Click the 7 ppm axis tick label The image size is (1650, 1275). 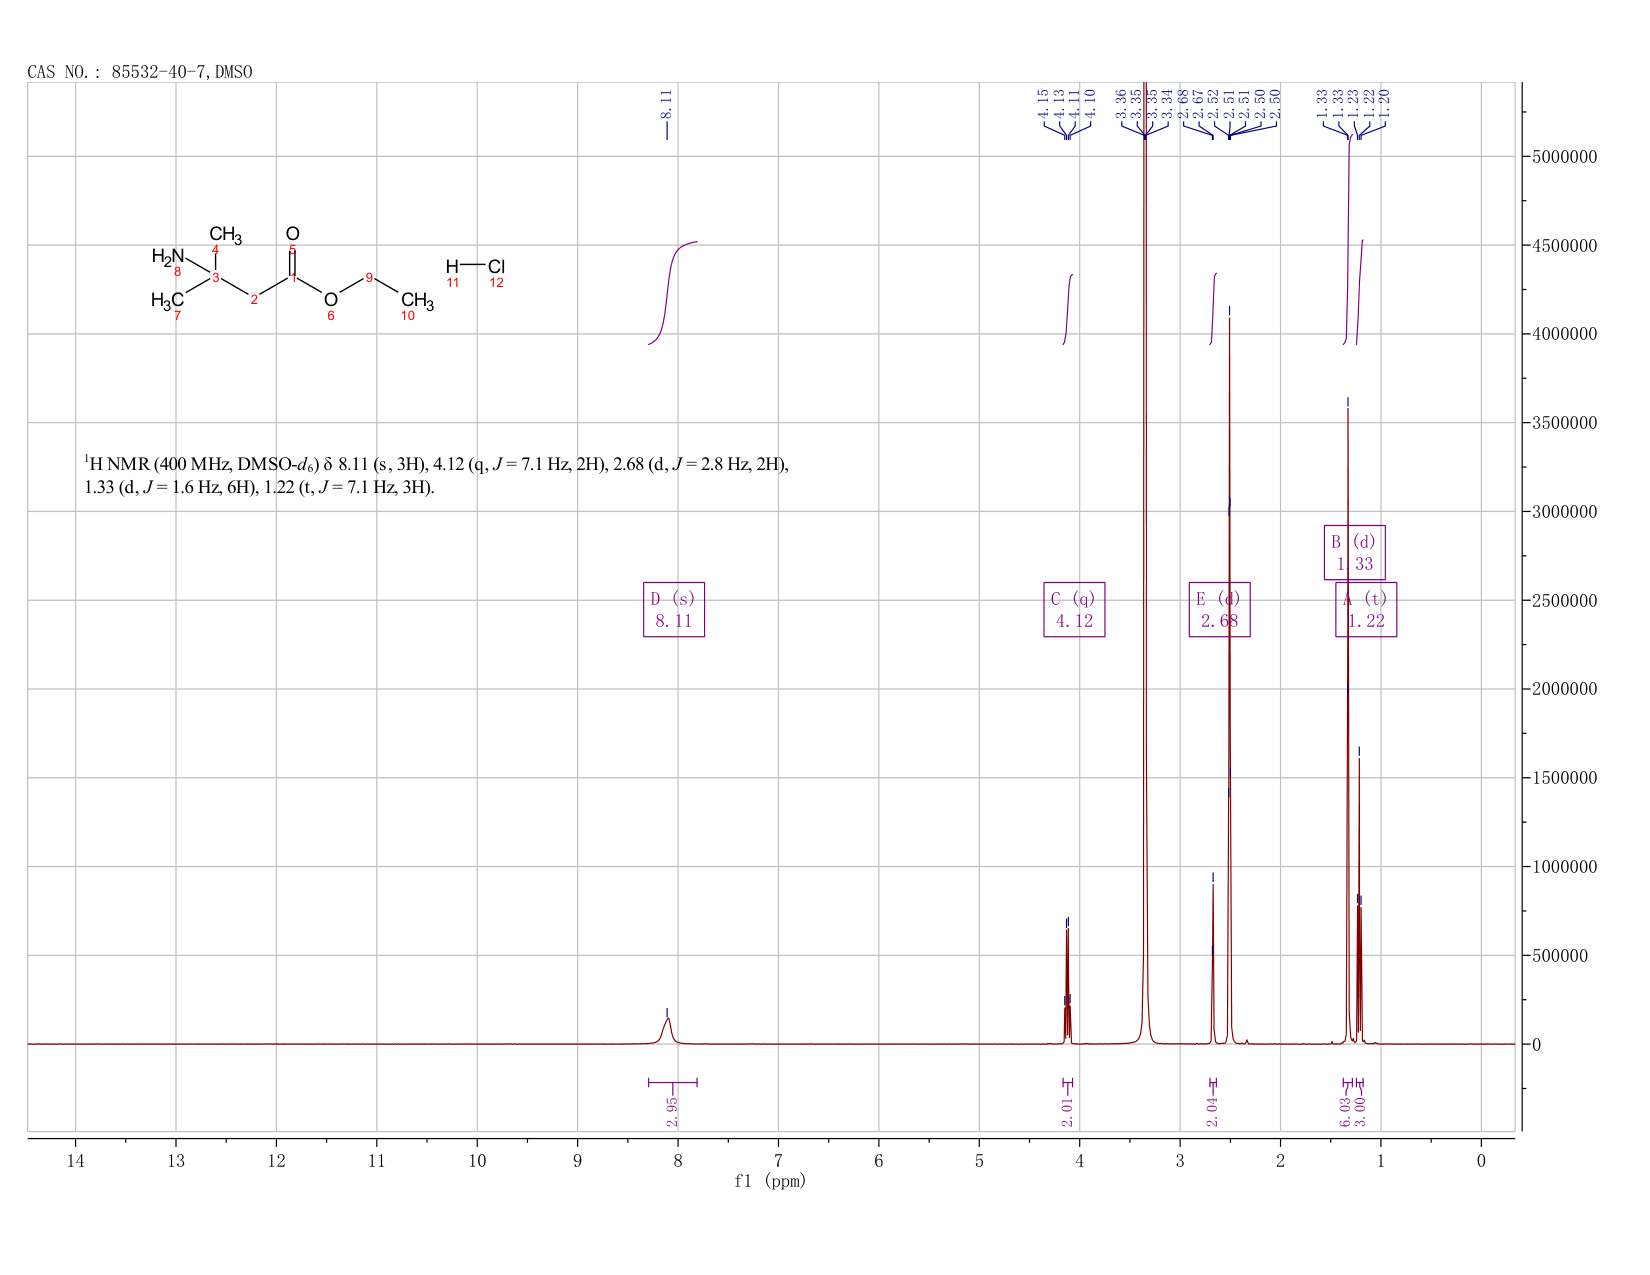[778, 1160]
